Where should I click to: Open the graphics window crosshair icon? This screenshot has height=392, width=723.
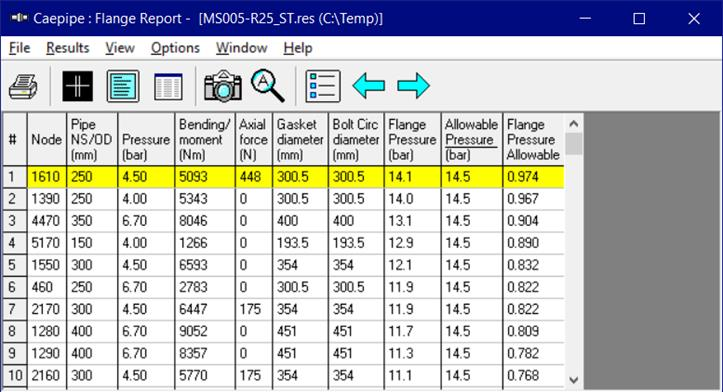tap(77, 86)
